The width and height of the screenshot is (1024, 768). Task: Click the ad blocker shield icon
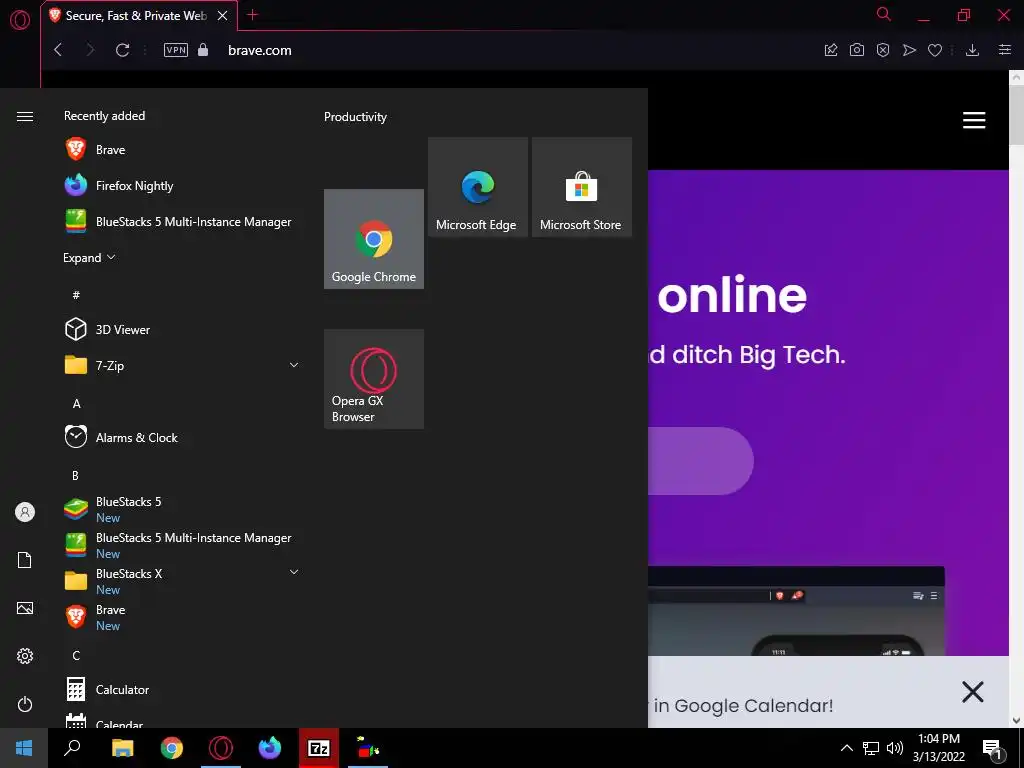(883, 50)
